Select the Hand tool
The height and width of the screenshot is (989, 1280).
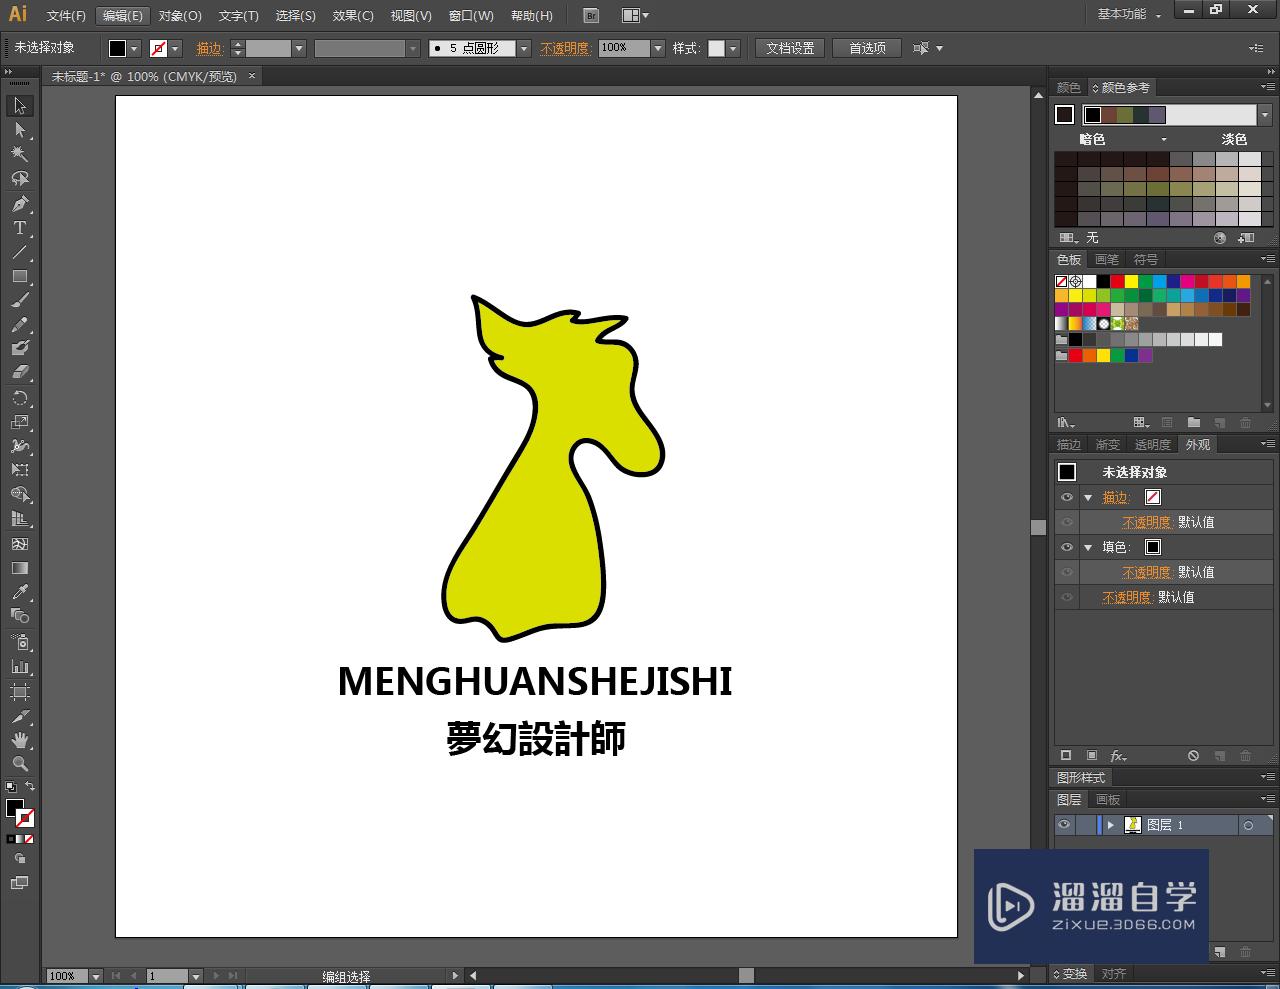[19, 740]
